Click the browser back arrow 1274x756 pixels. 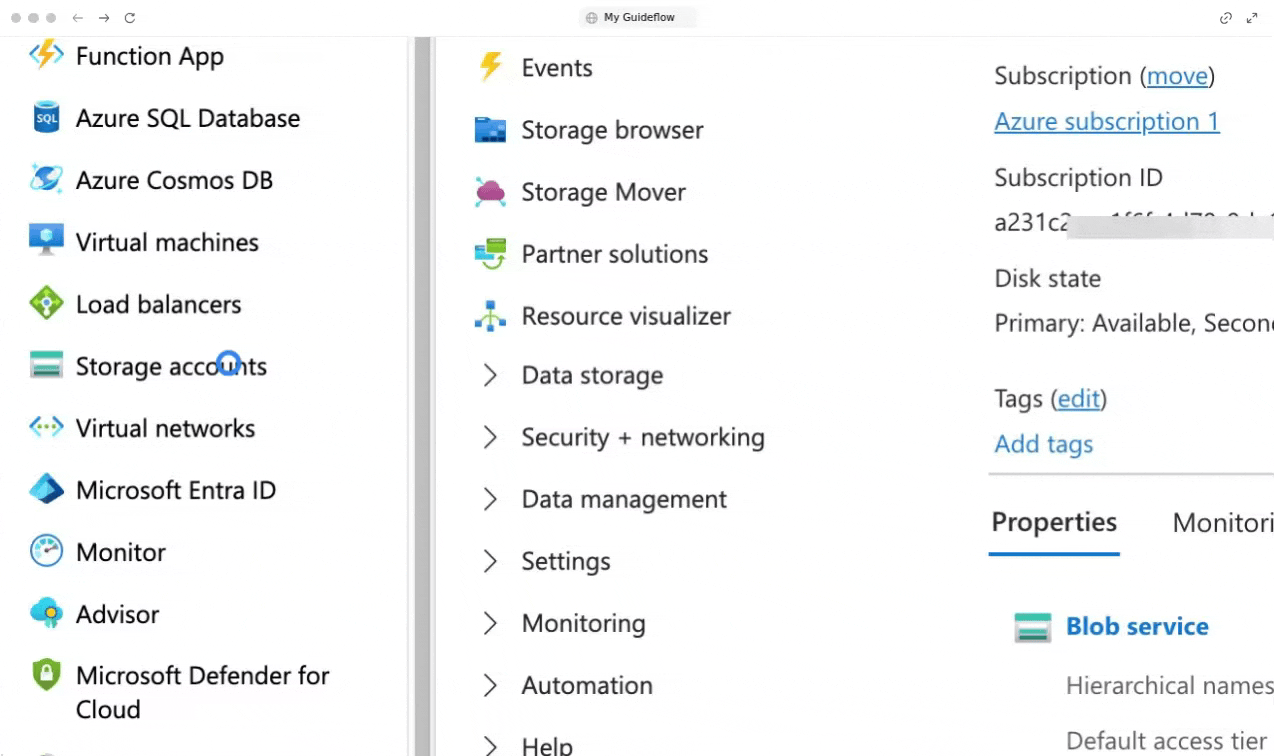[77, 18]
